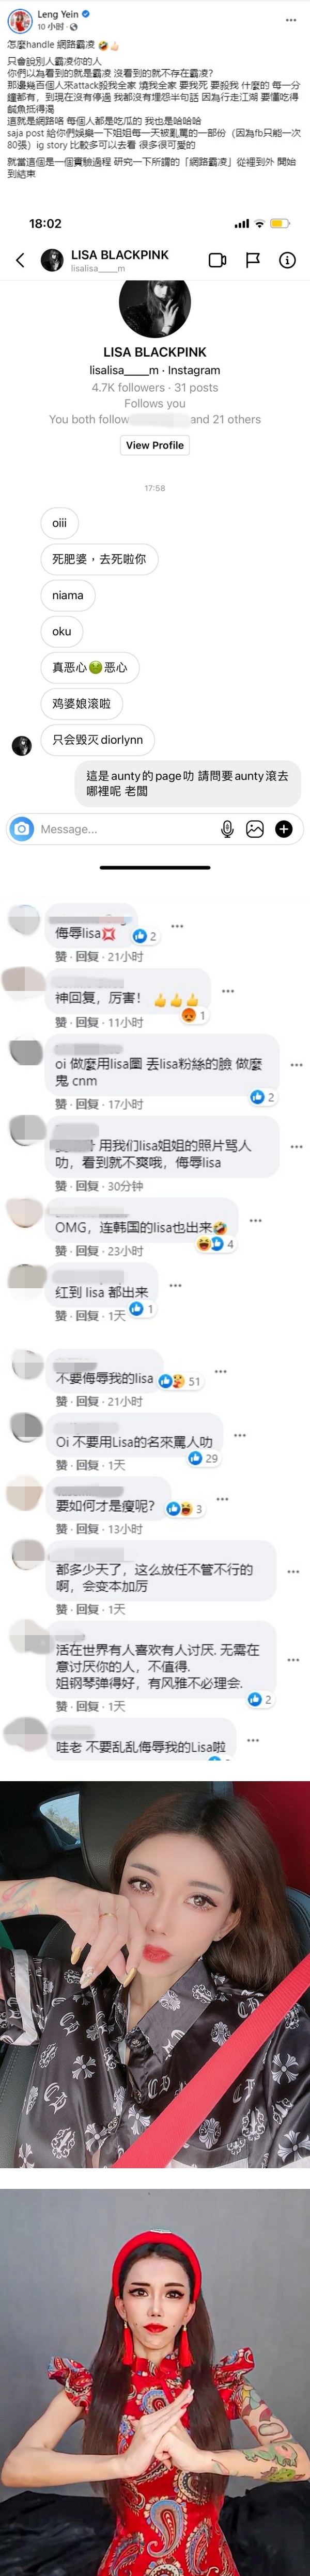This screenshot has width=310, height=2576.
Task: Open options beside 不要侮辱我的lisa comment
Action: pyautogui.click(x=221, y=1371)
